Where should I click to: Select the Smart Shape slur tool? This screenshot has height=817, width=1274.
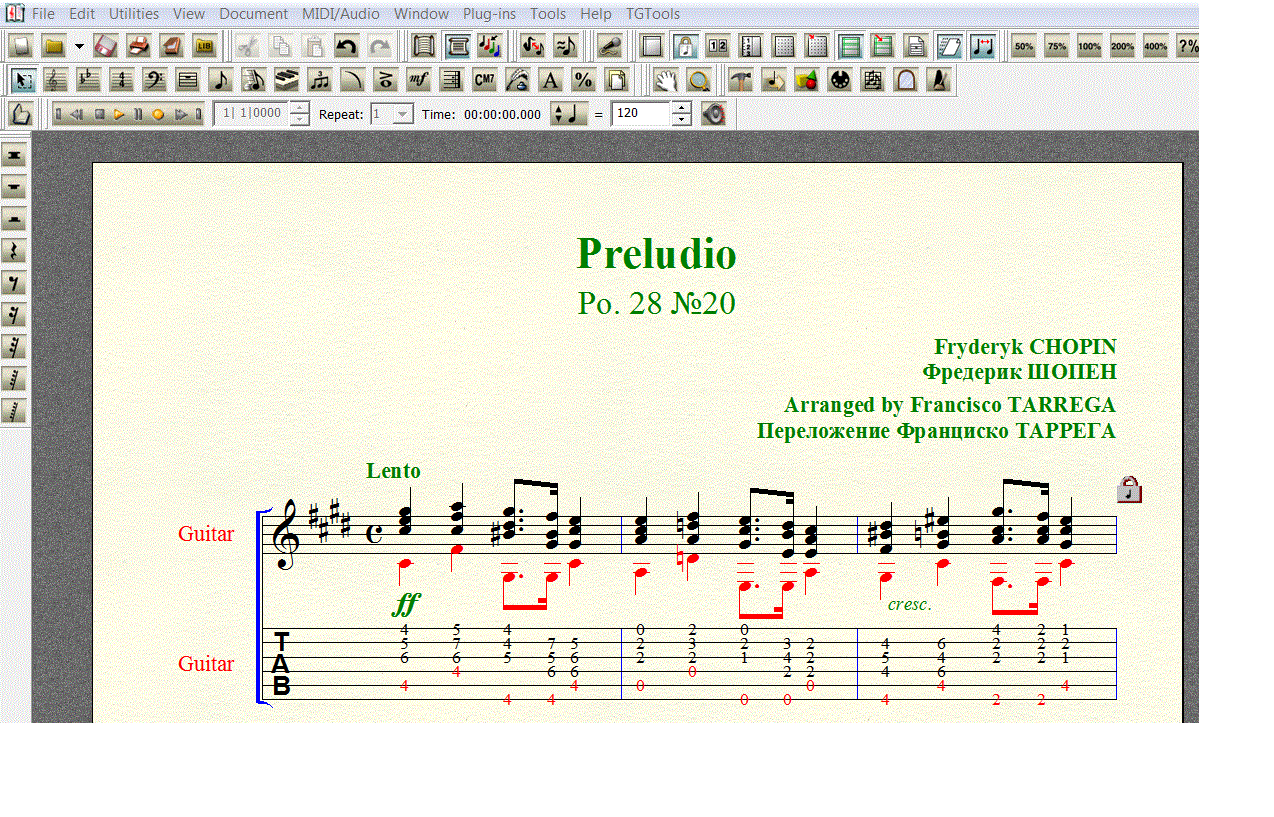click(x=353, y=80)
